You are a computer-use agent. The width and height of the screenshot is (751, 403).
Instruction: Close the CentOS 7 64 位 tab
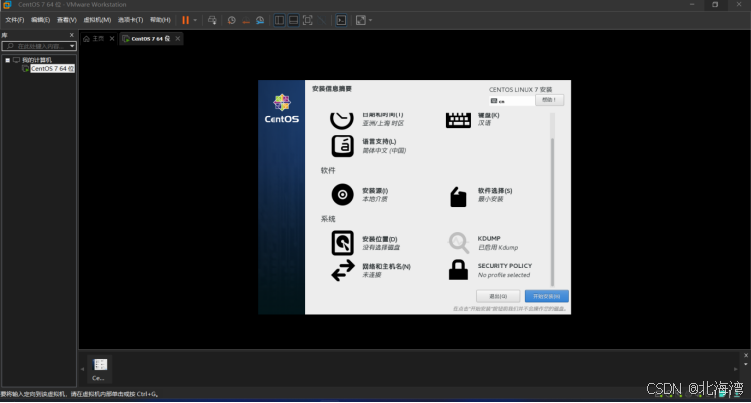tap(178, 39)
